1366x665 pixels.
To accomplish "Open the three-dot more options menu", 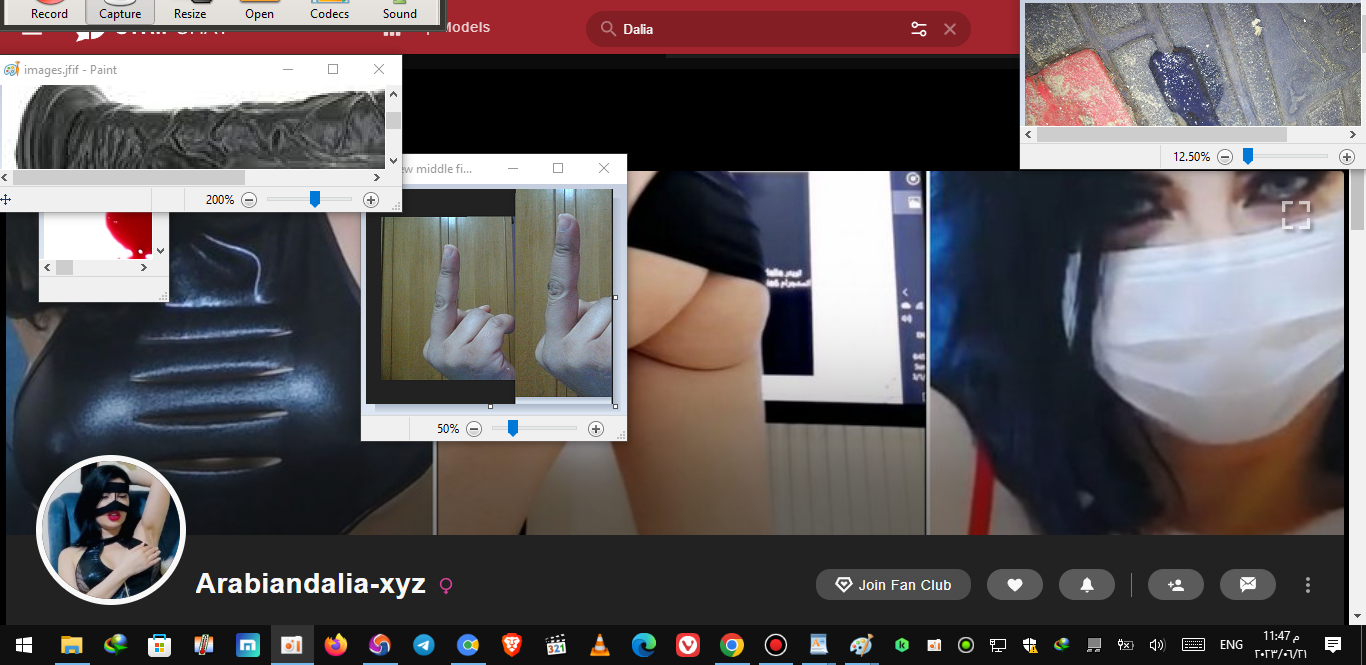I will 1307,585.
